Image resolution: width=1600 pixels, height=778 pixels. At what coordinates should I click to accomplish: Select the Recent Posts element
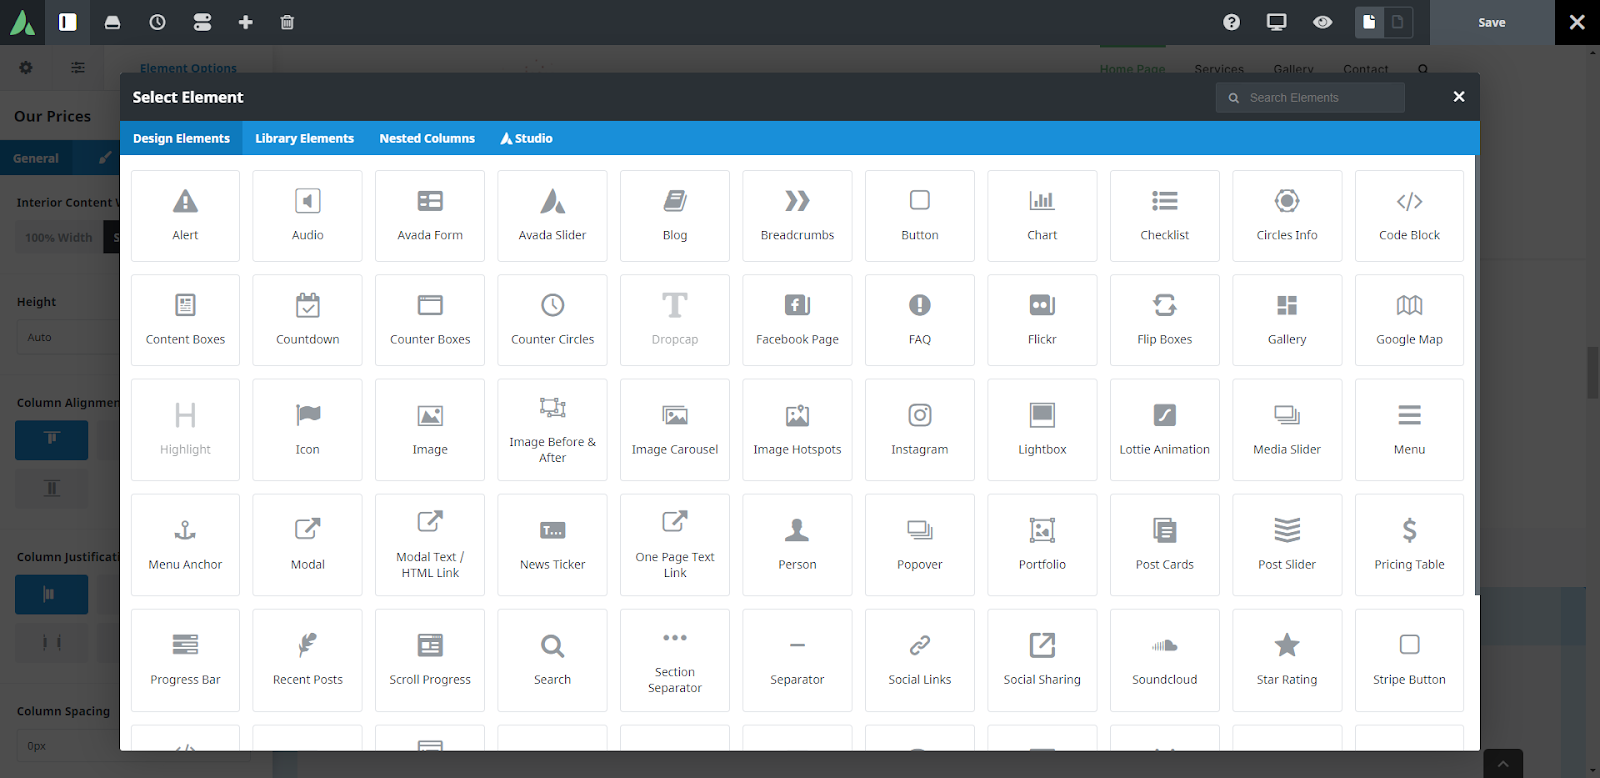(308, 660)
